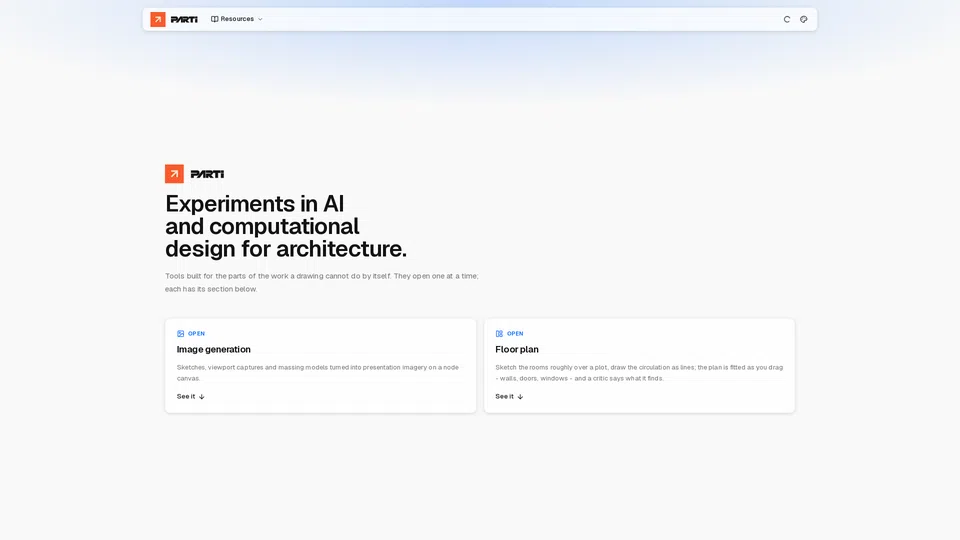
Task: Click the book icon beside Resources
Action: [214, 19]
